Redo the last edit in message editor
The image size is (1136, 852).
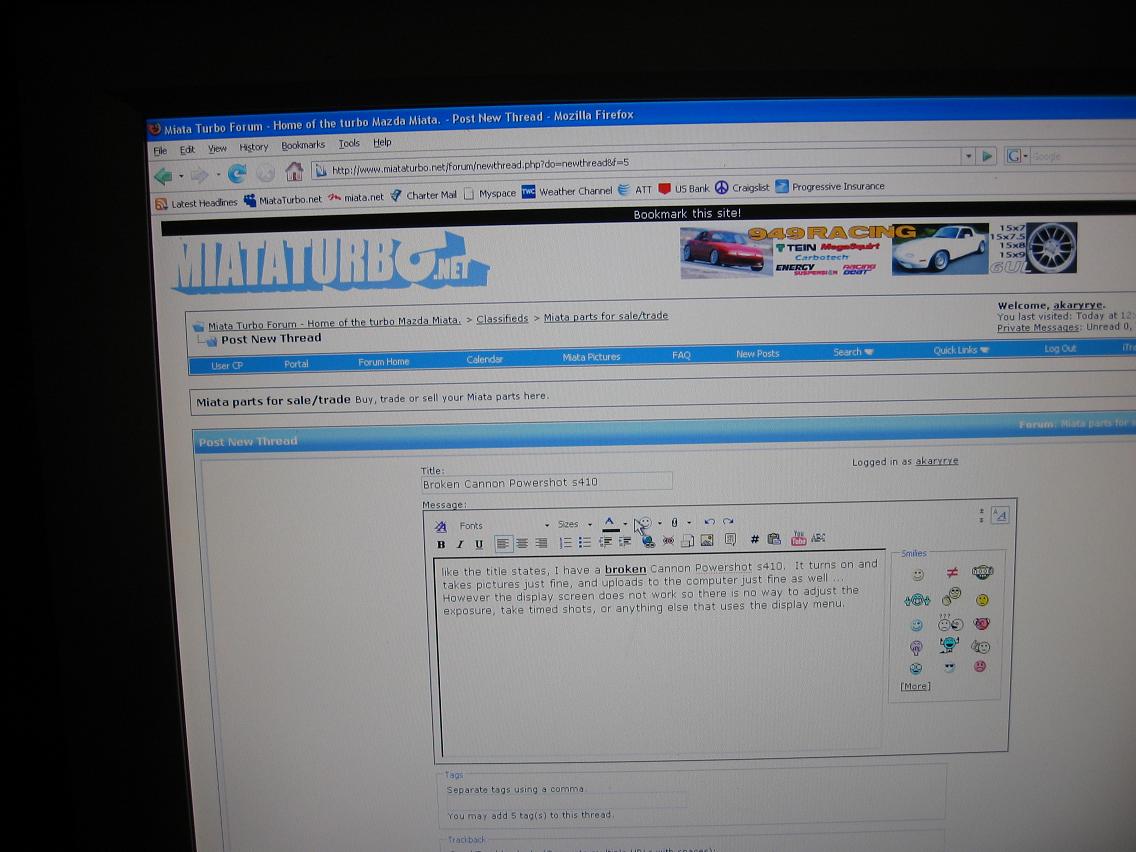(x=728, y=522)
